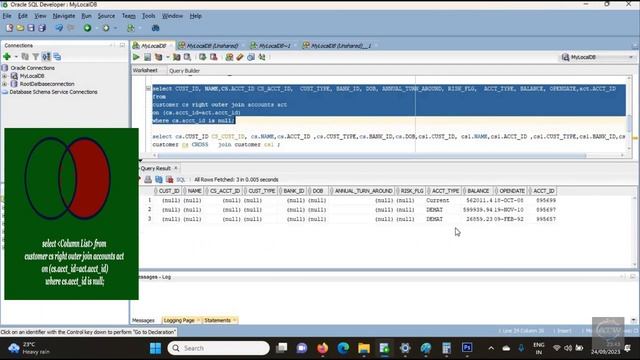Collapse the SQL statement fold marker in editor
This screenshot has width=640, height=360.
[x=148, y=88]
